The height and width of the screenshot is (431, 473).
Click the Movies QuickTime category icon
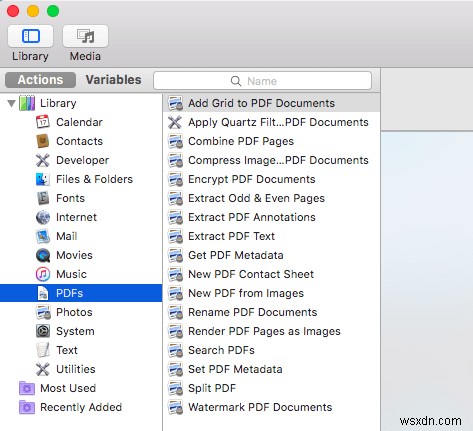click(43, 255)
